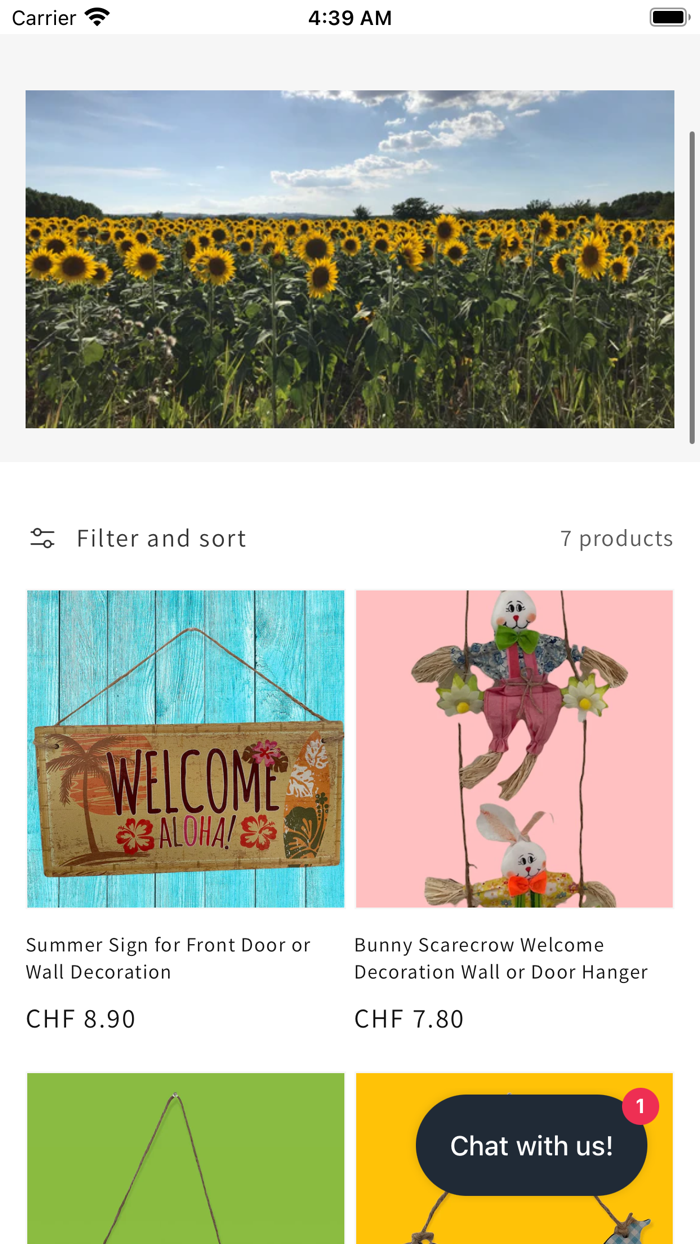Image resolution: width=700 pixels, height=1244 pixels.
Task: Open the Welcome Aloha sign product image
Action: tap(185, 749)
